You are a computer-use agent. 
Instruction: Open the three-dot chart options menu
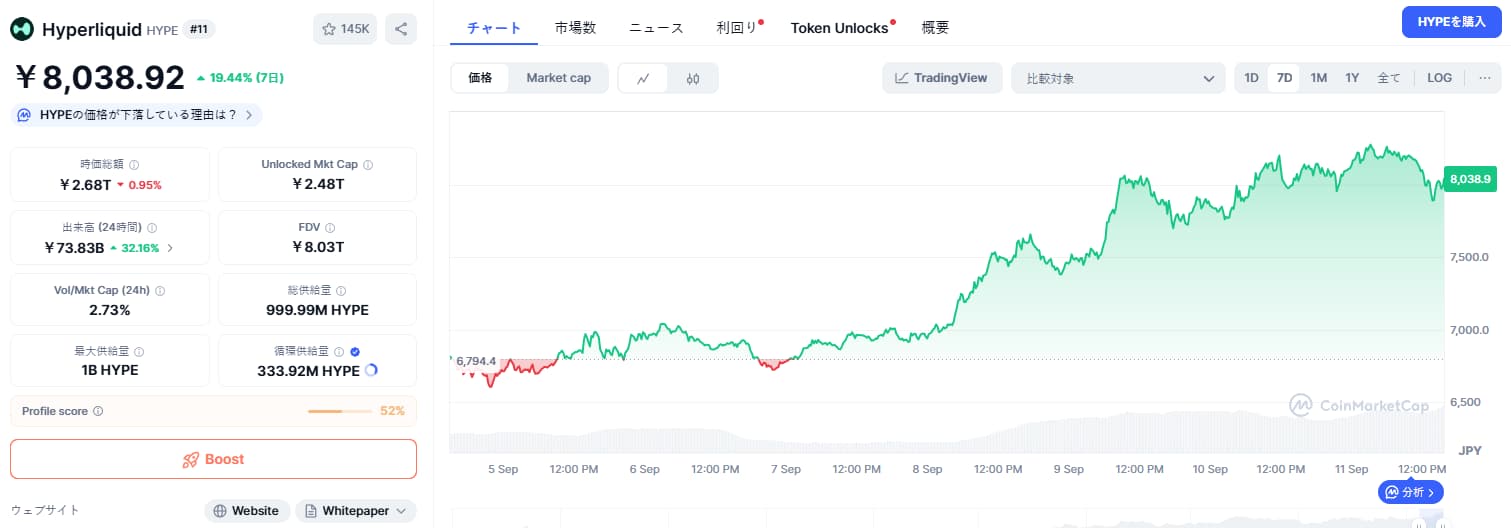click(1484, 78)
